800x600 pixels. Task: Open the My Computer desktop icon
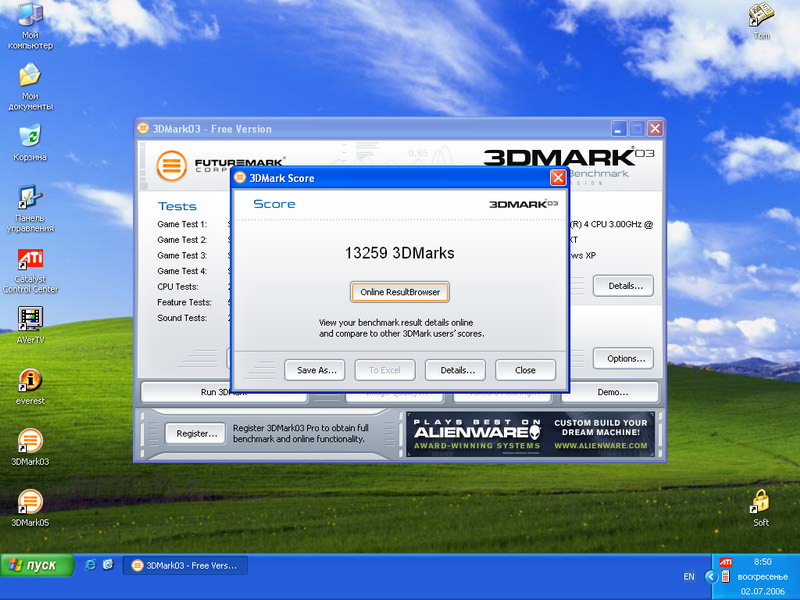tap(30, 26)
